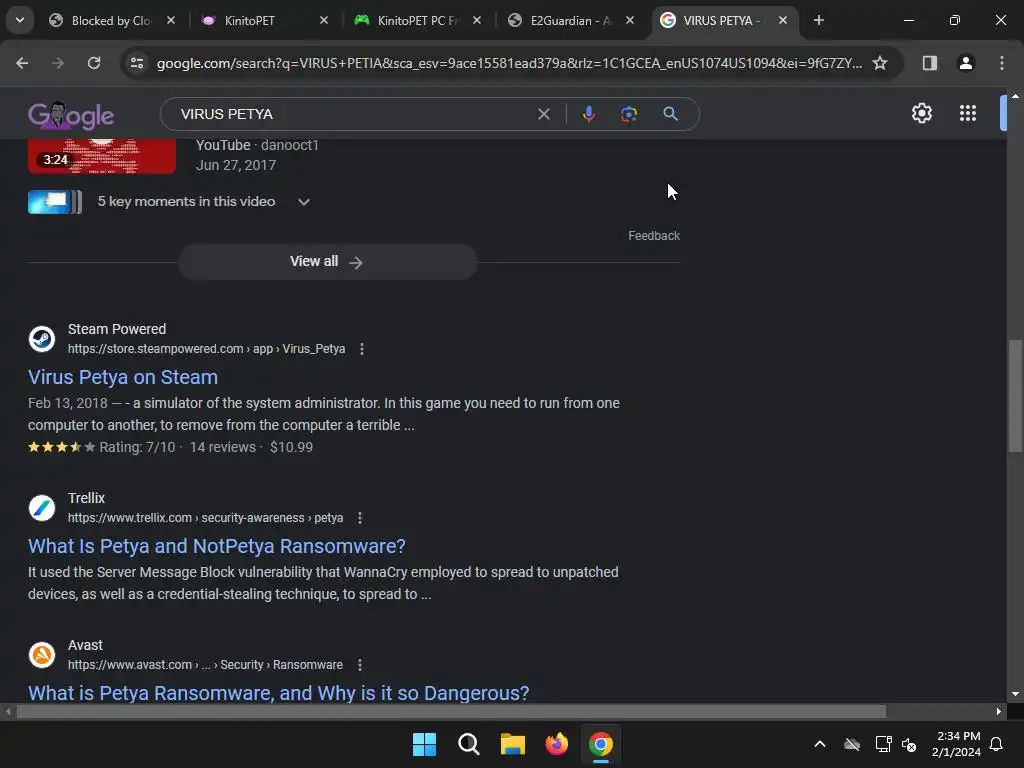The width and height of the screenshot is (1024, 768).
Task: Show hidden system tray icons
Action: tap(820, 744)
